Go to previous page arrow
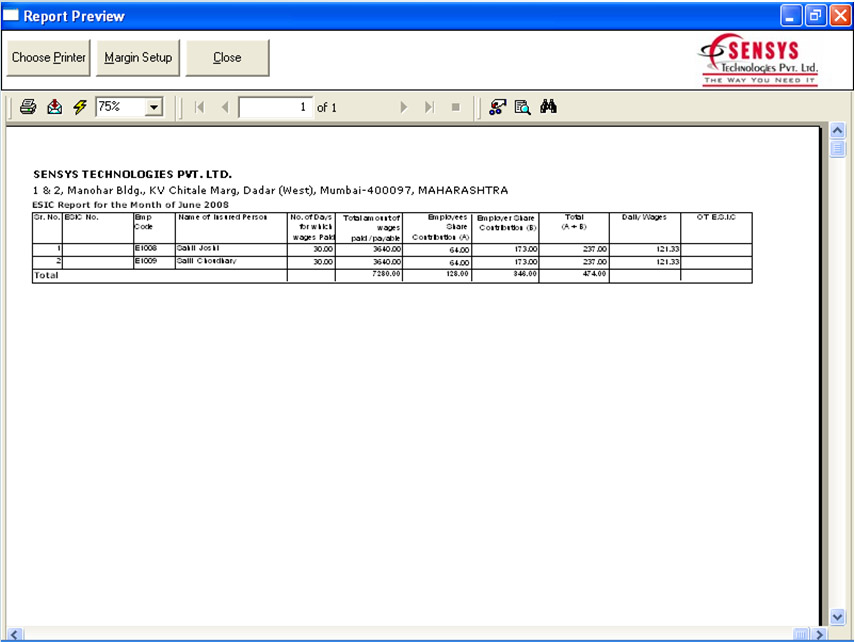Image resolution: width=855 pixels, height=642 pixels. tap(225, 107)
